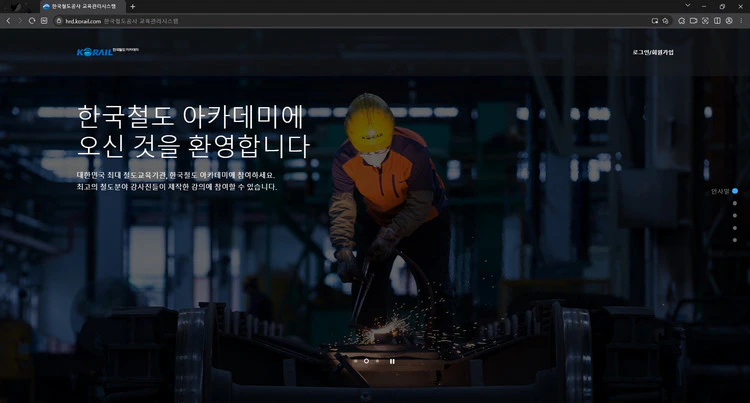Open the 로그인/회원가입 link
This screenshot has height=403, width=750.
[x=653, y=52]
